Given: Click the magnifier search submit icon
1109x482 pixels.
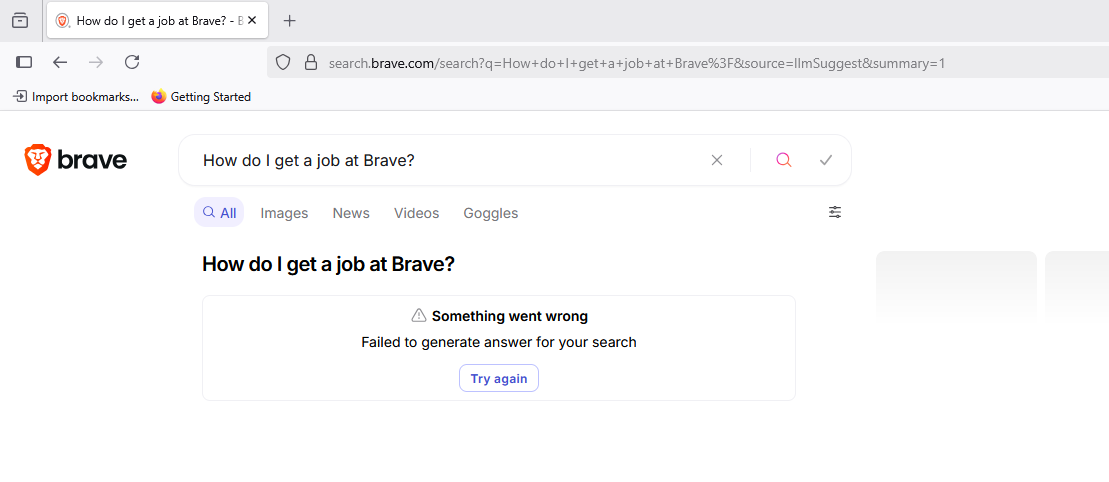Looking at the screenshot, I should [x=784, y=160].
